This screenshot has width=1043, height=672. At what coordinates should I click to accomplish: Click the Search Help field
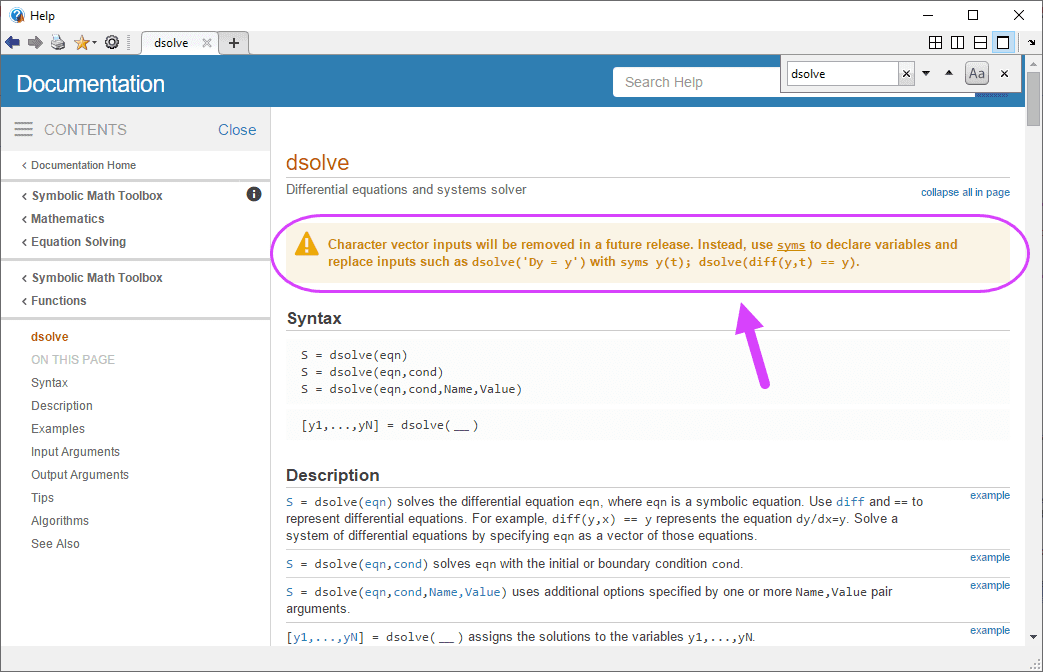696,82
